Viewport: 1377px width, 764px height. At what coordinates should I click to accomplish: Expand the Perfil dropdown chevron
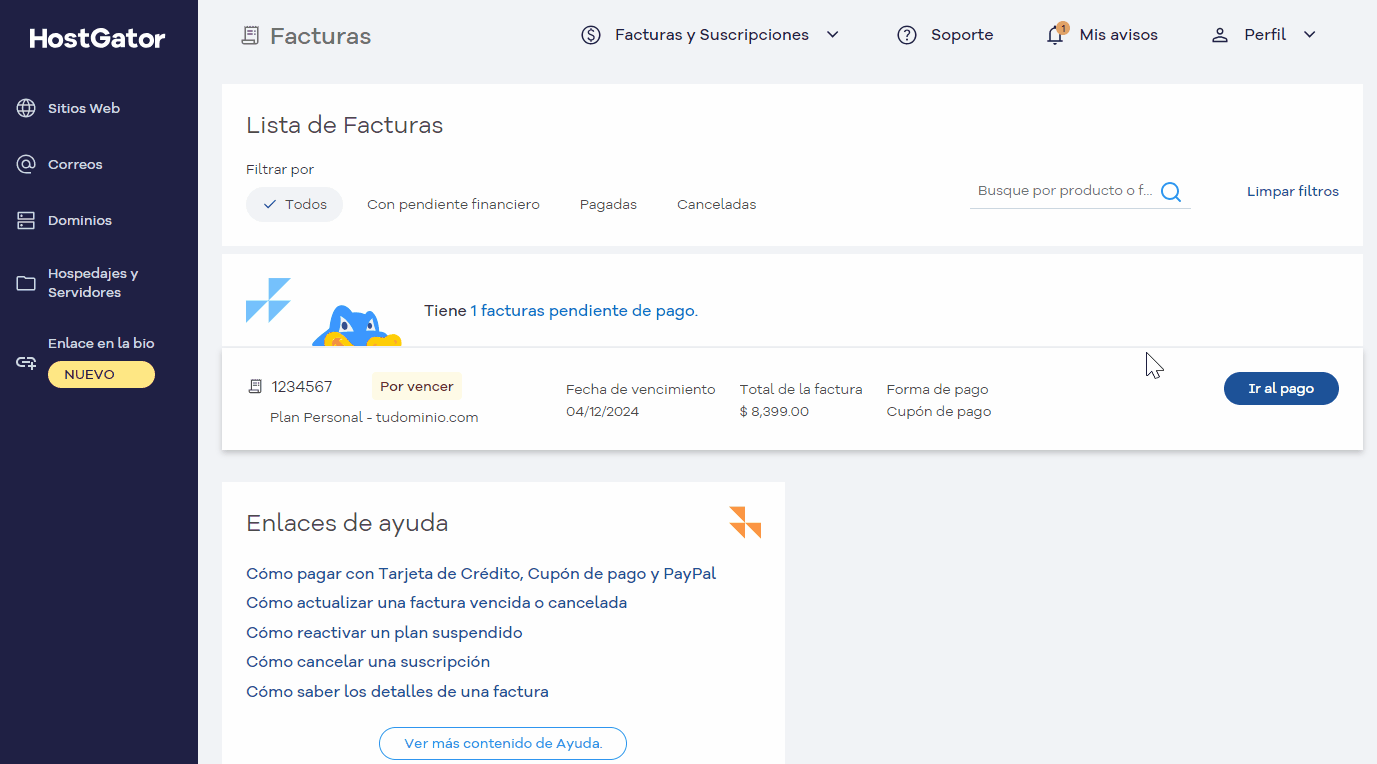click(x=1310, y=35)
